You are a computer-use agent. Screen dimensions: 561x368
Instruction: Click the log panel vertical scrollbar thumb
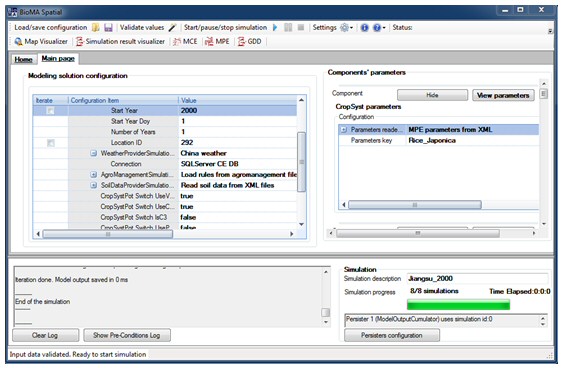325,313
